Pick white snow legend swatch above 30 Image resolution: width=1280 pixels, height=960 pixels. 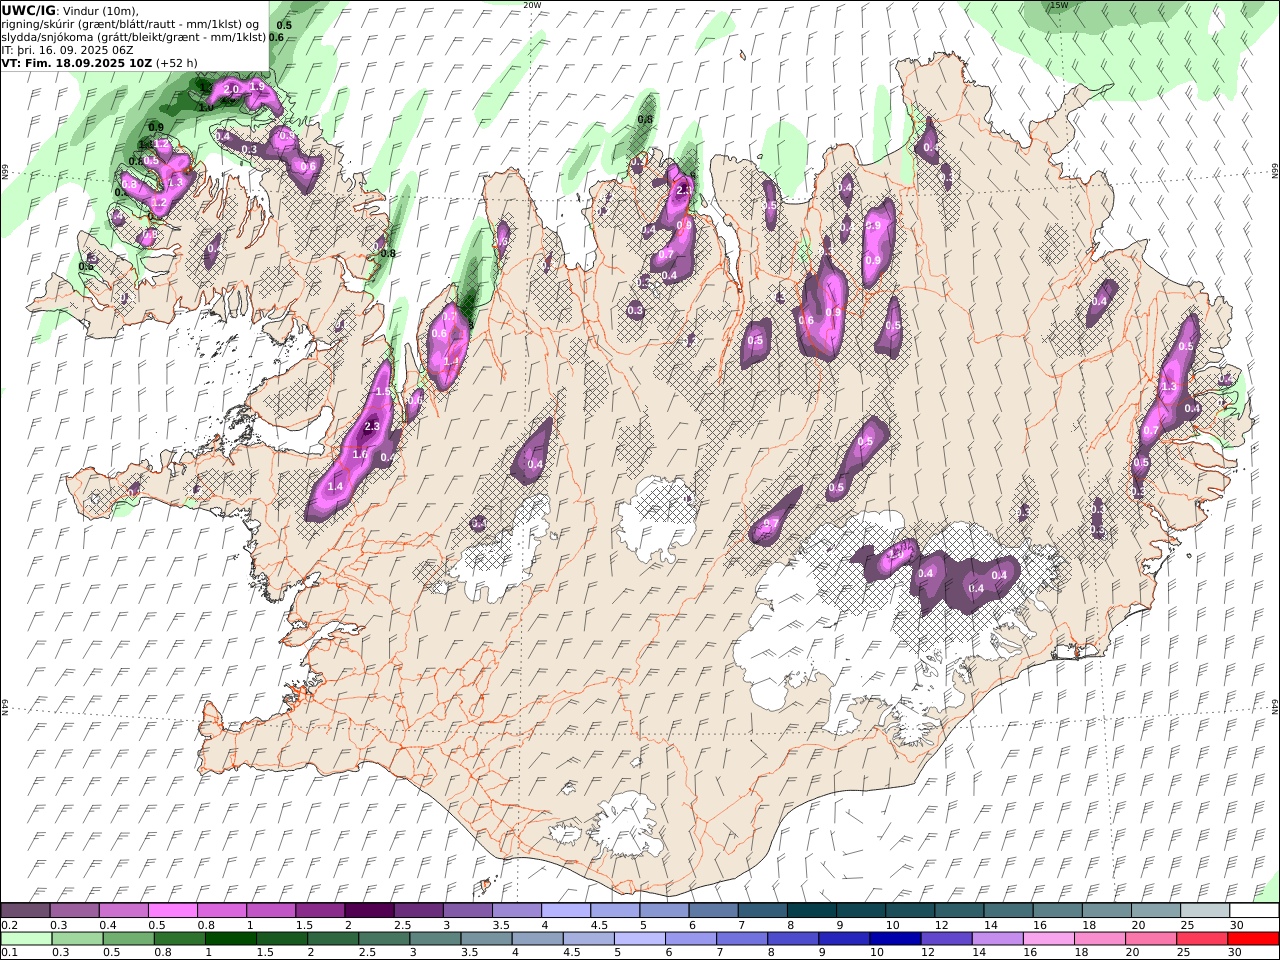point(1254,910)
